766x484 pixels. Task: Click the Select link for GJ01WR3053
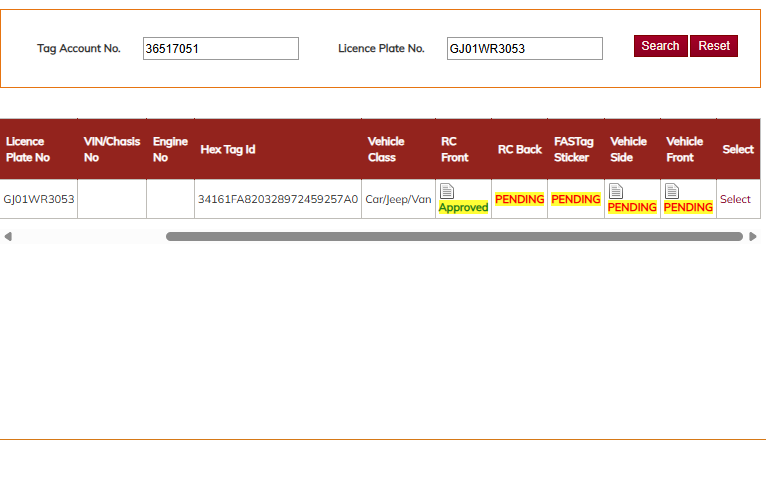[x=735, y=199]
